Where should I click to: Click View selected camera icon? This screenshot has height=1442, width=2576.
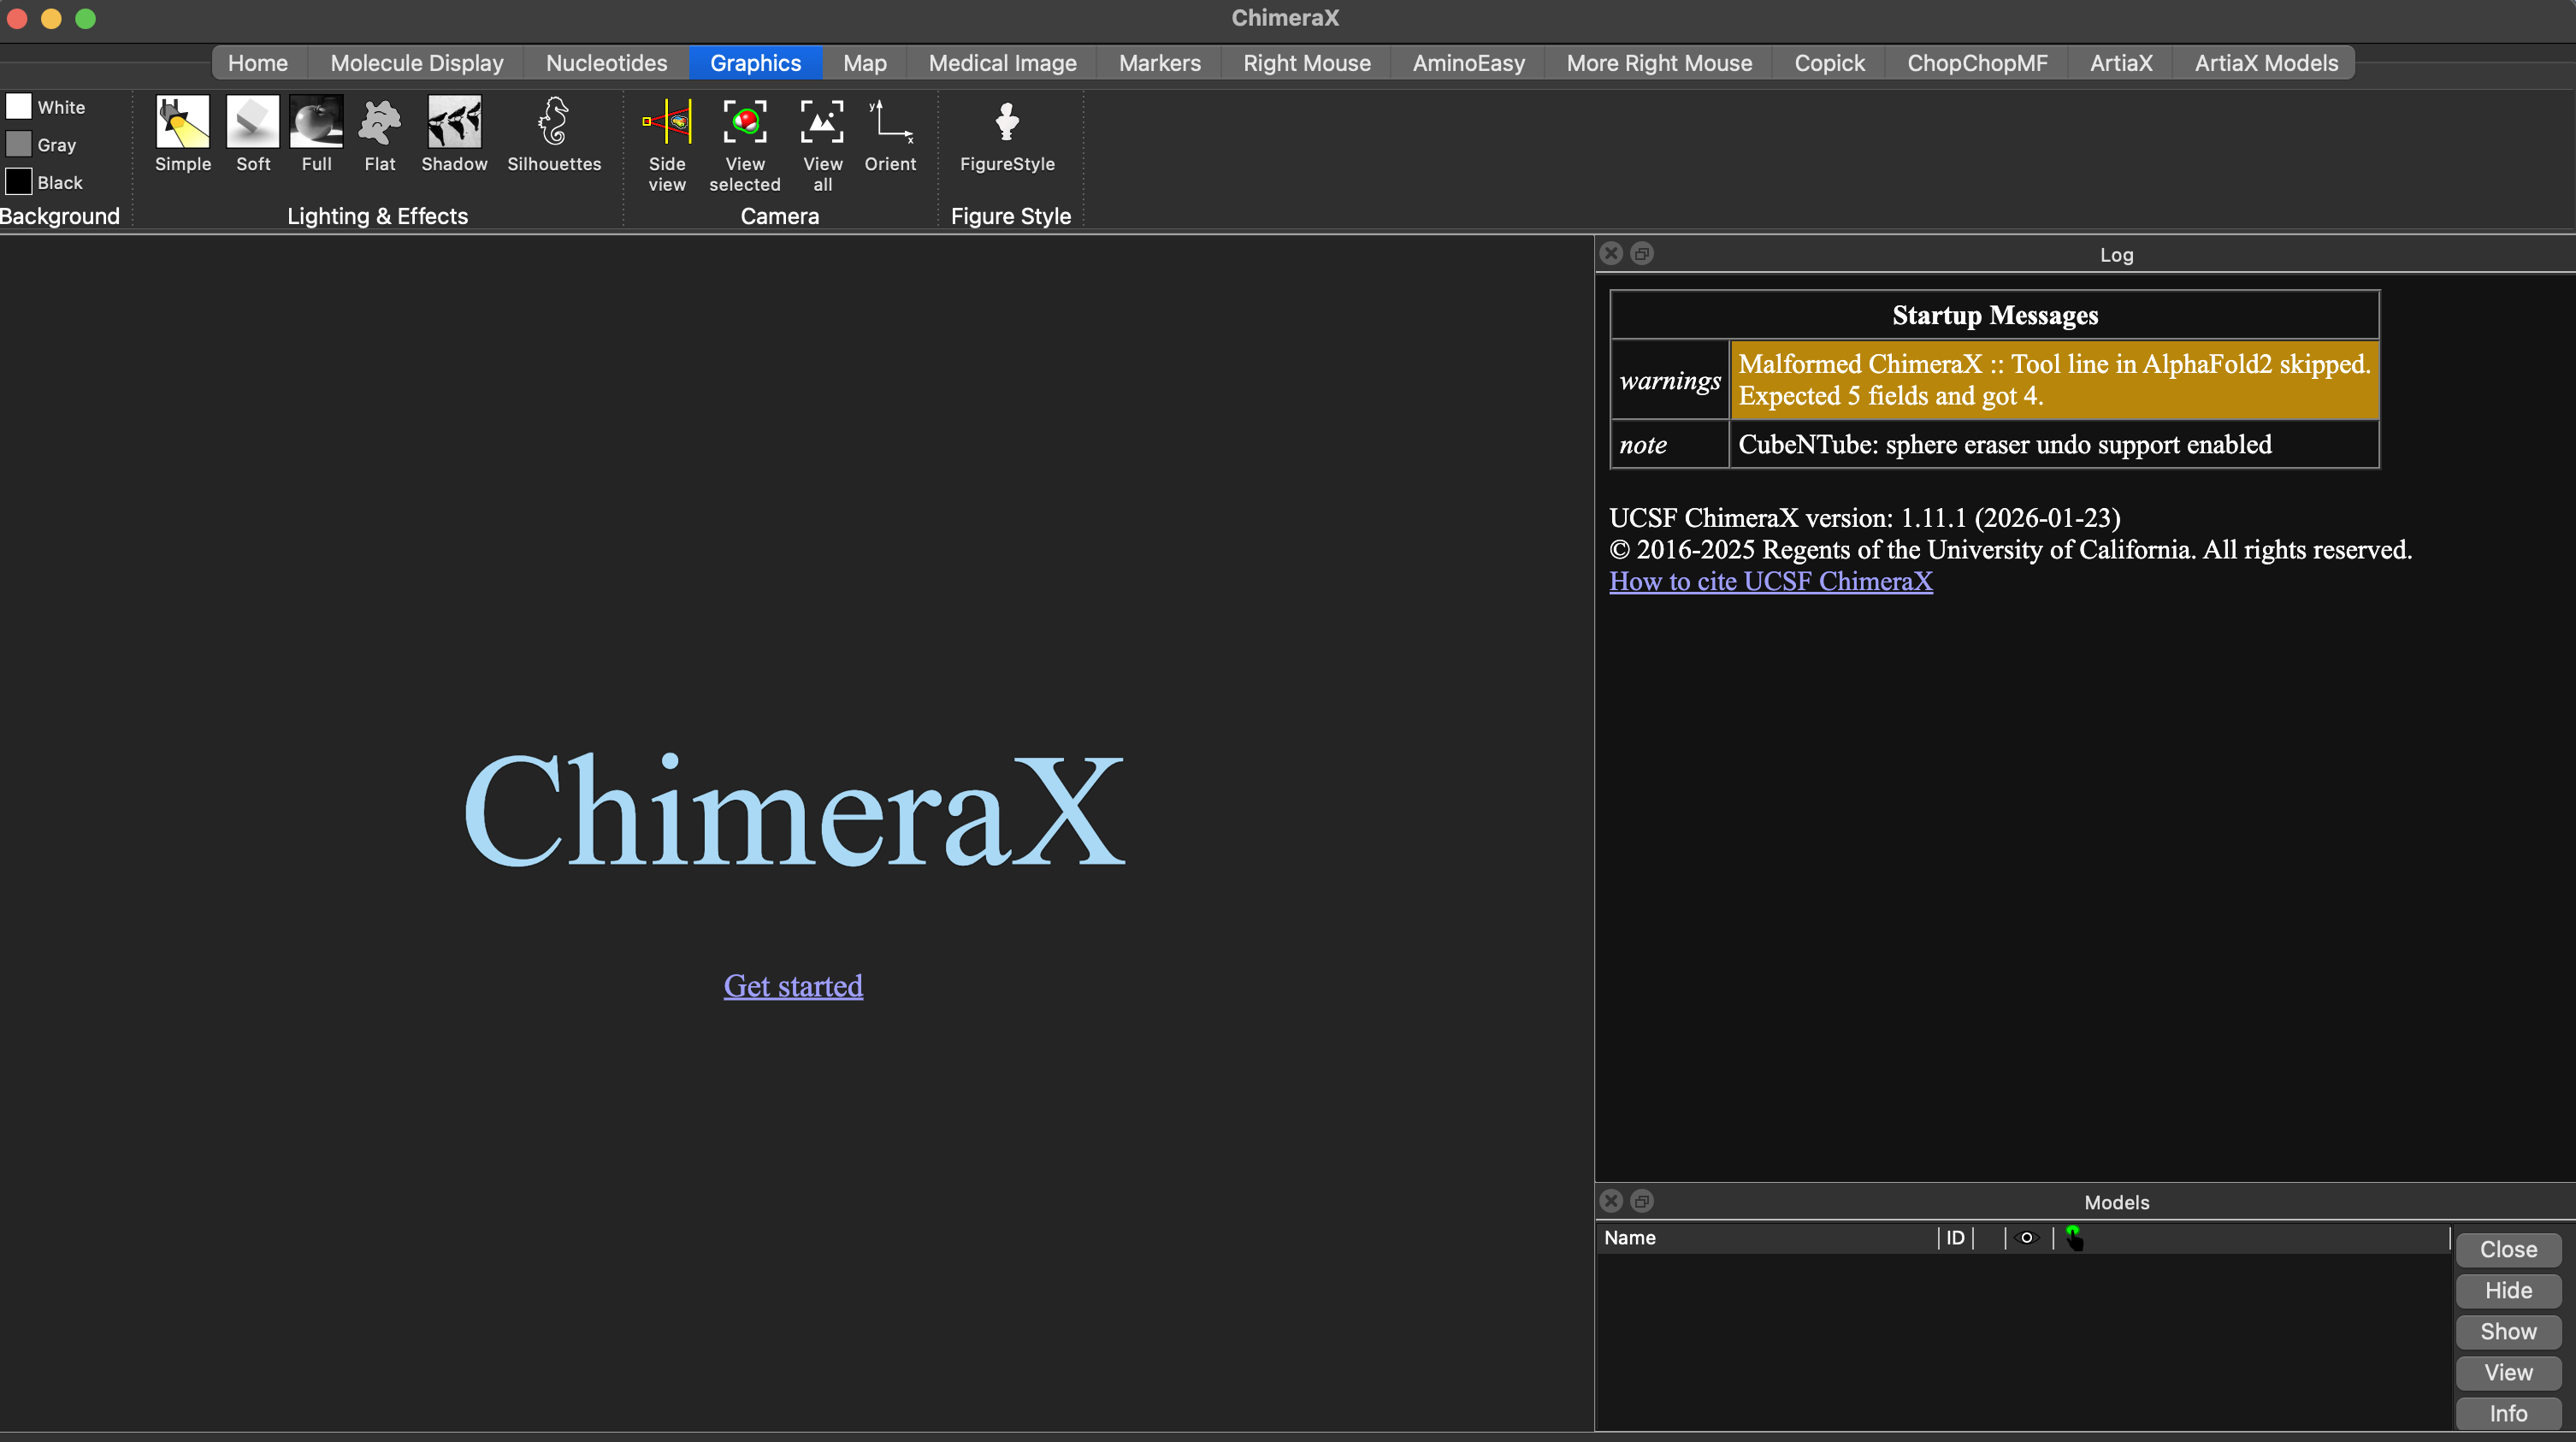tap(745, 145)
